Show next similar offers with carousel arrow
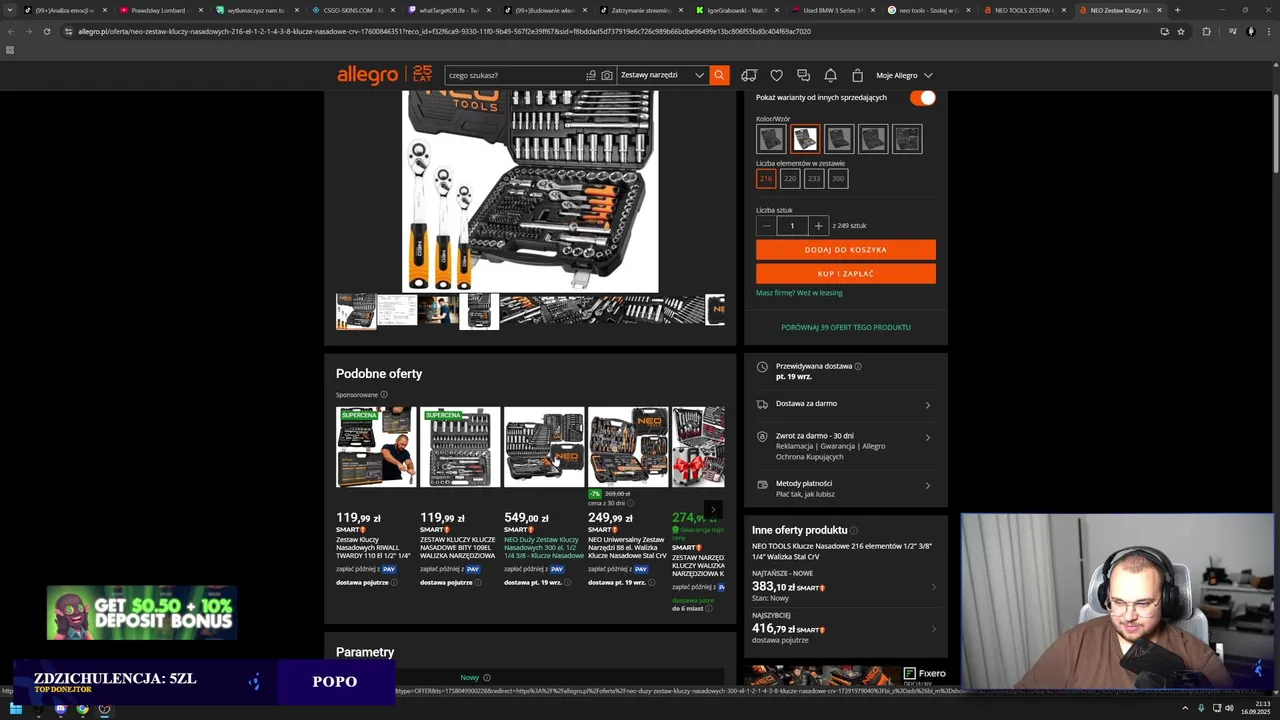 point(713,510)
